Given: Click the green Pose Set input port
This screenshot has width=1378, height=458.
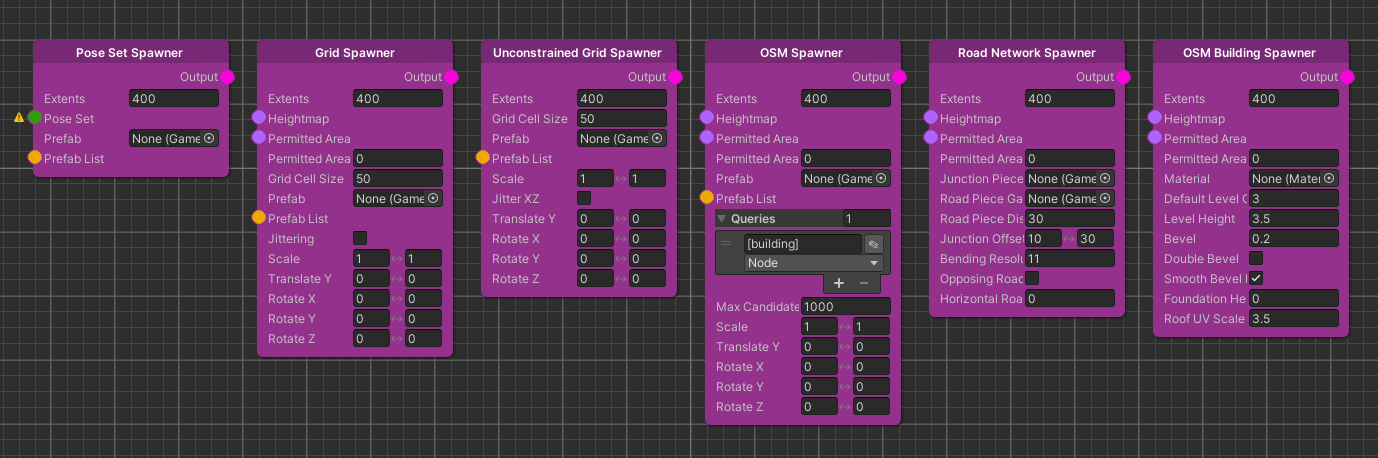Looking at the screenshot, I should pos(35,118).
